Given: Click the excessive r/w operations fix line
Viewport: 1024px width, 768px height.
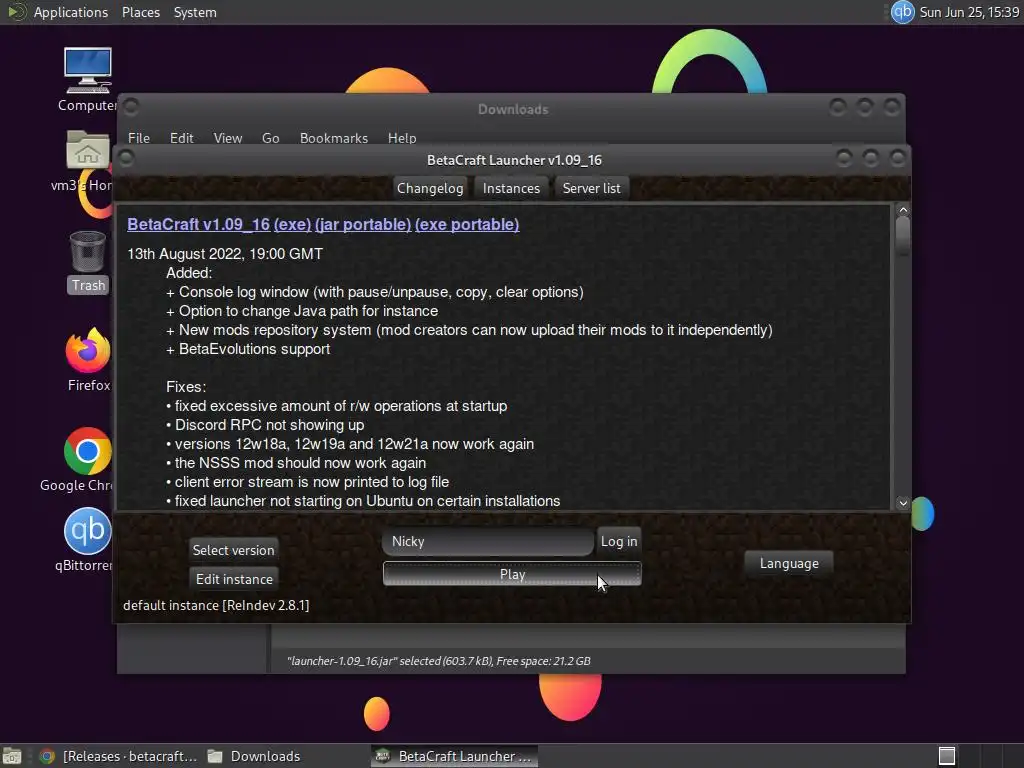Looking at the screenshot, I should (336, 406).
